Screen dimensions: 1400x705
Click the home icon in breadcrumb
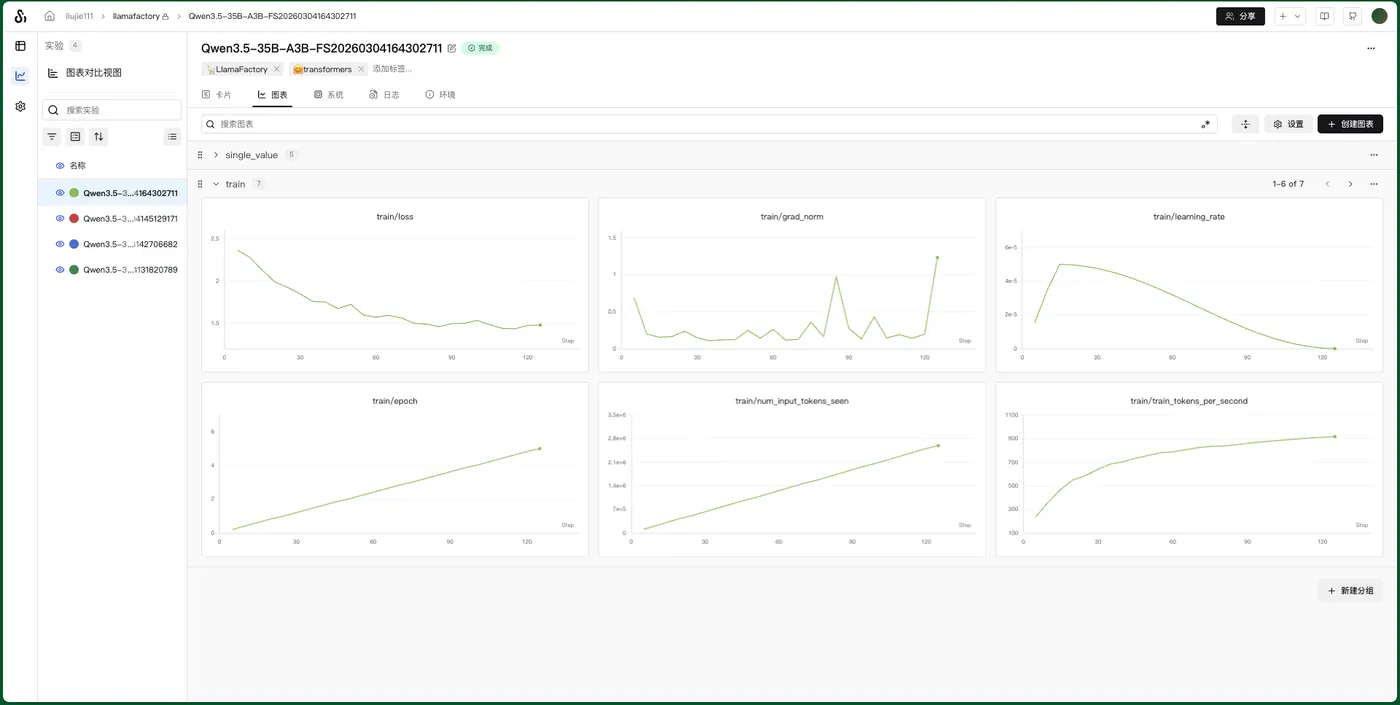tap(49, 16)
